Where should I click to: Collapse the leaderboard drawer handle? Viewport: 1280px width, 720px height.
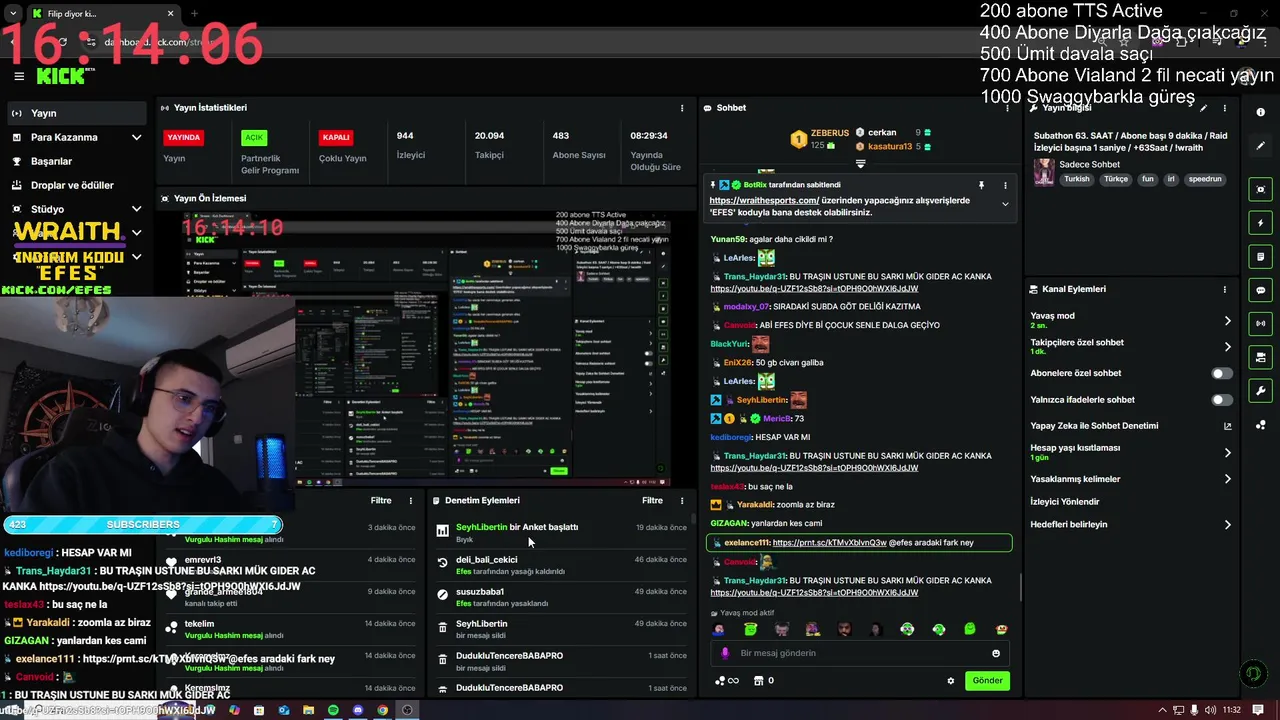tap(860, 163)
